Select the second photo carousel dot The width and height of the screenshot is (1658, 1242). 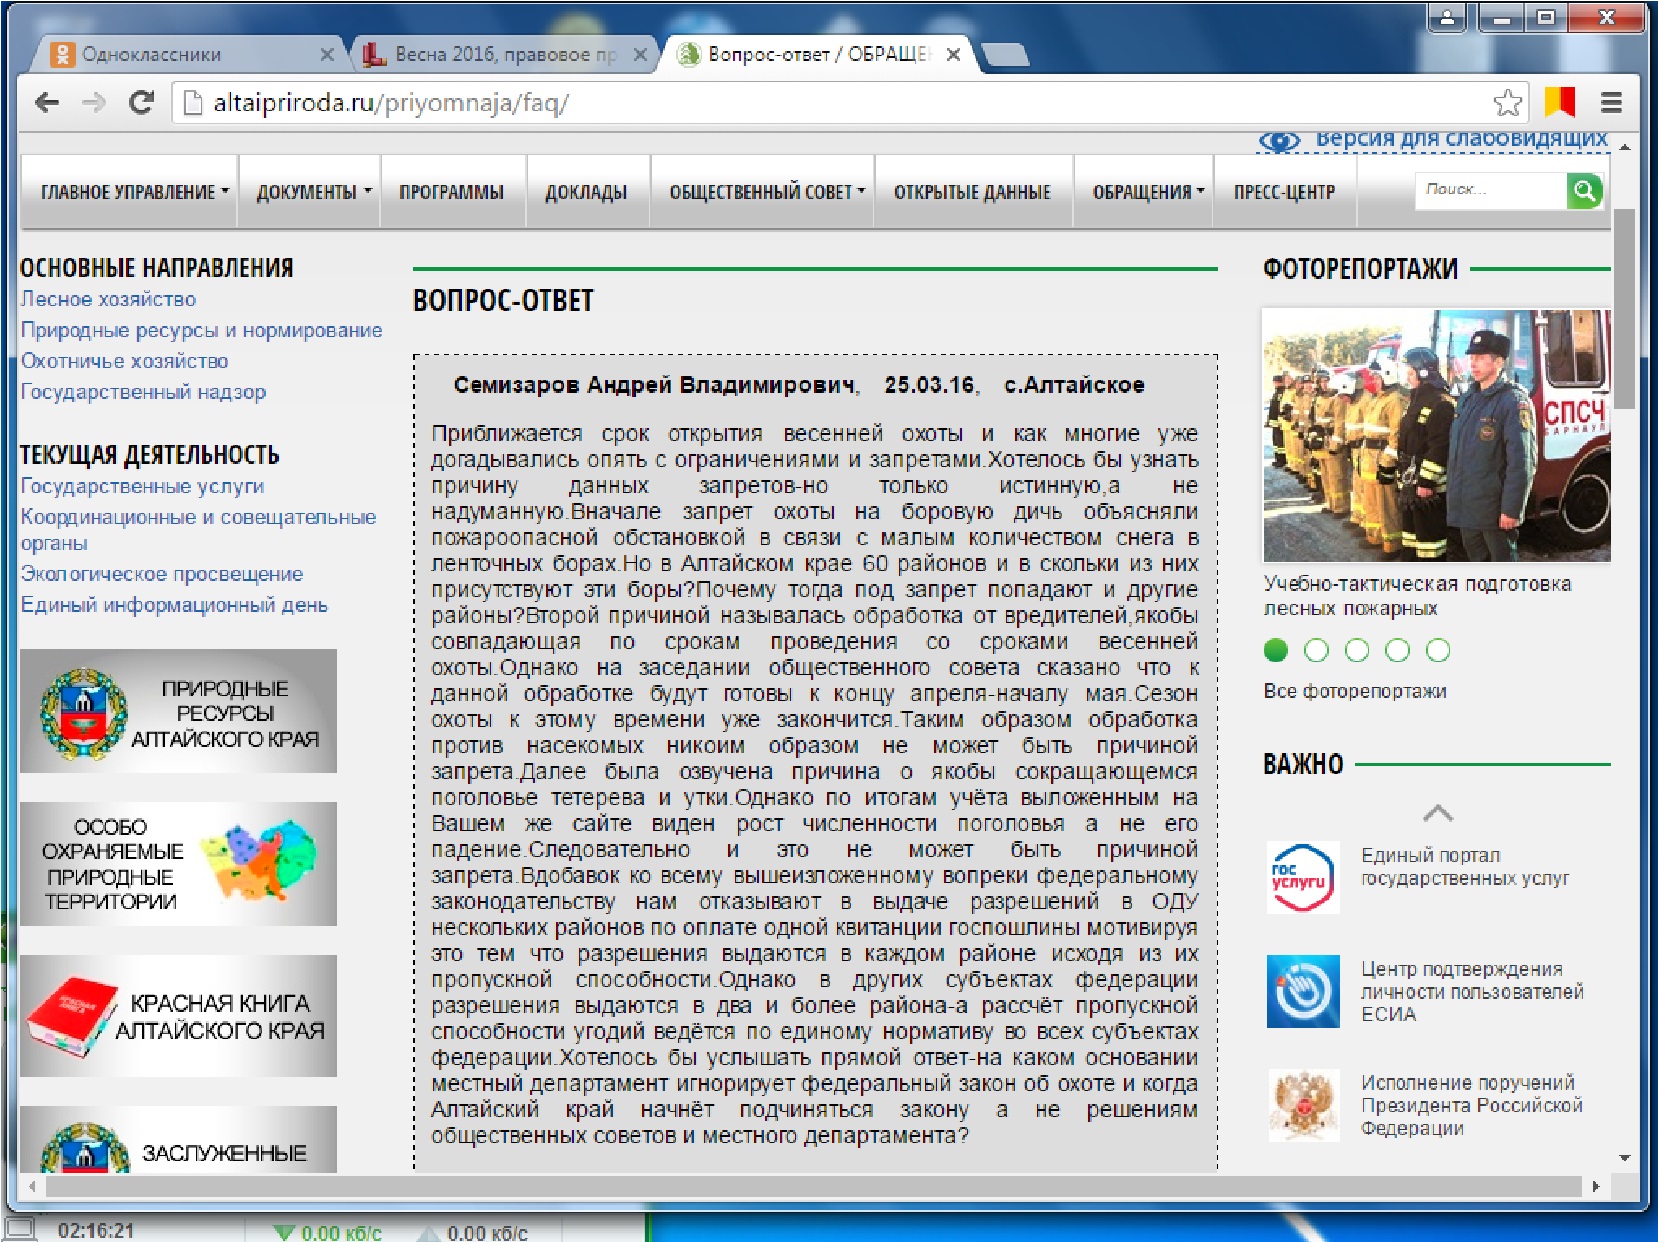coord(1316,651)
